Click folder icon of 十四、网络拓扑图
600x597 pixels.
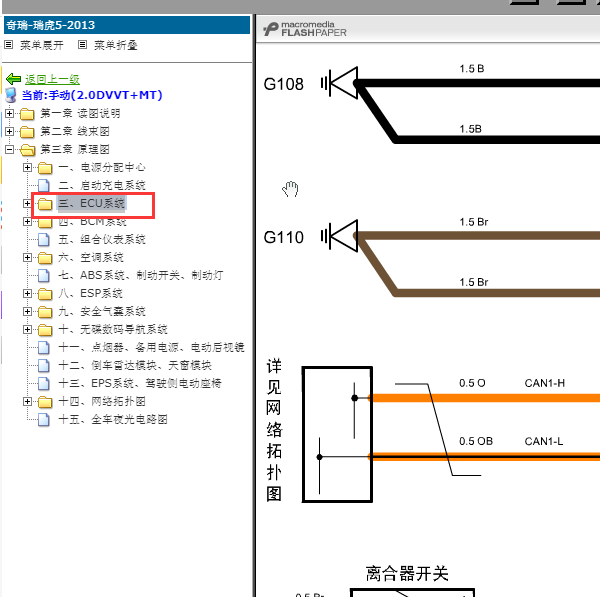(x=45, y=401)
